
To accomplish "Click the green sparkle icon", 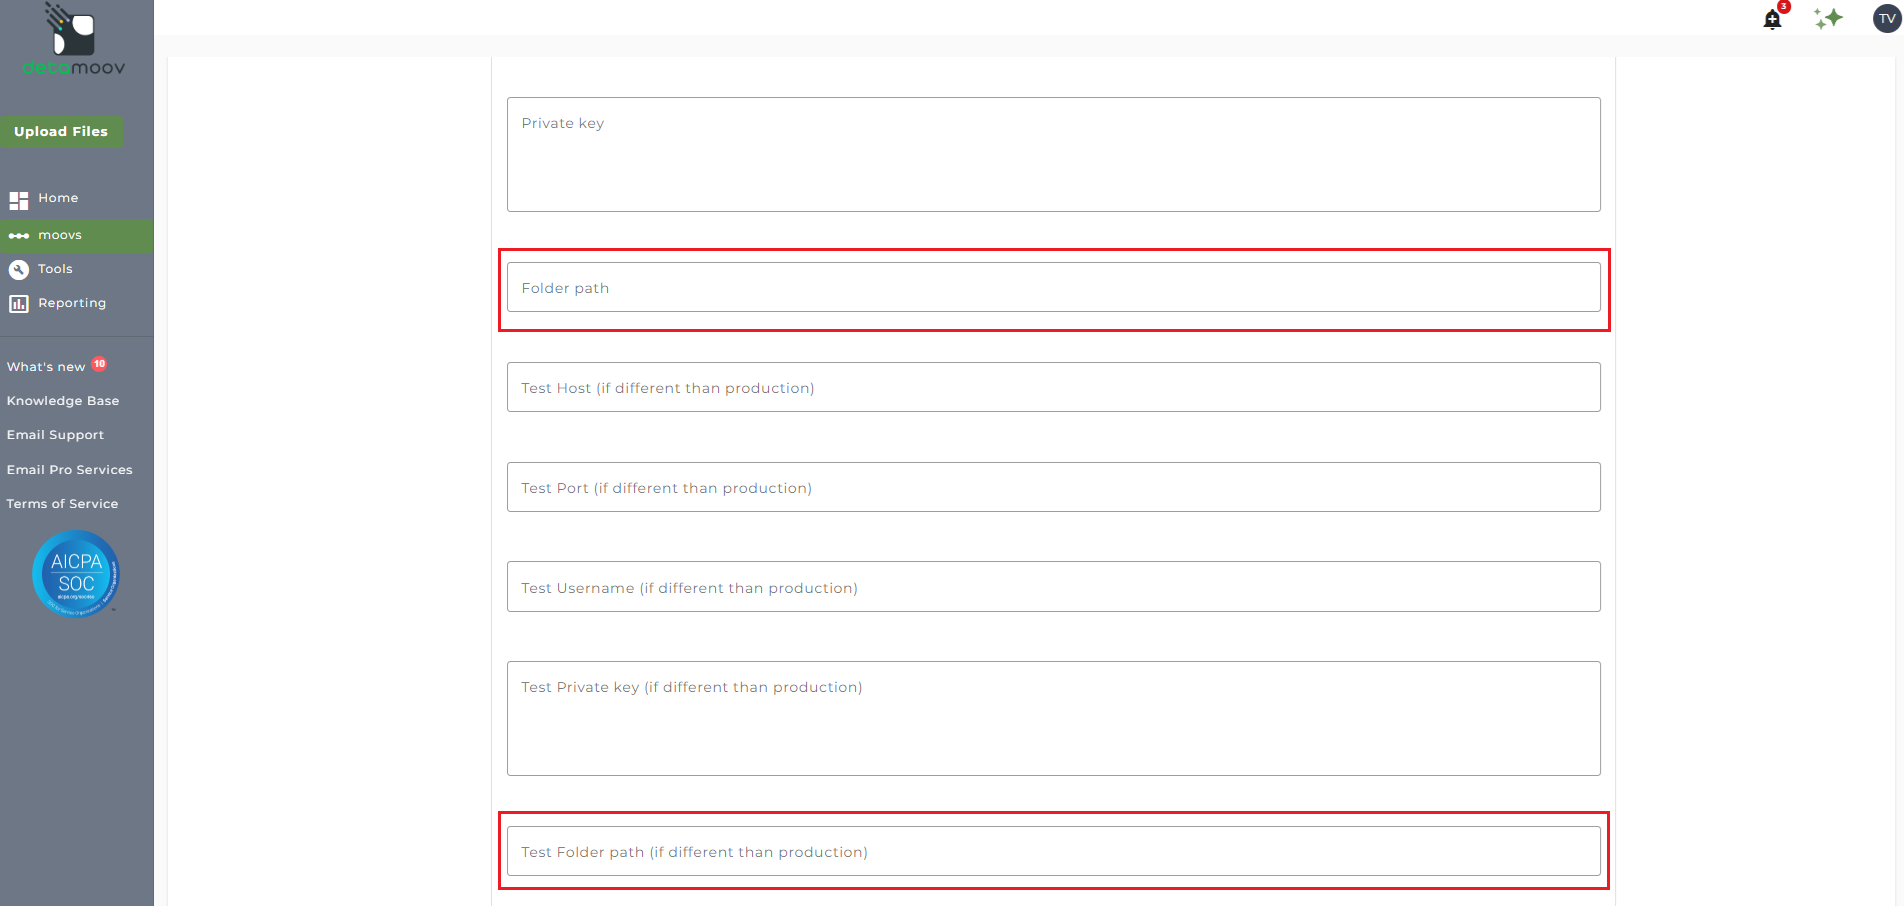I will click(1828, 18).
